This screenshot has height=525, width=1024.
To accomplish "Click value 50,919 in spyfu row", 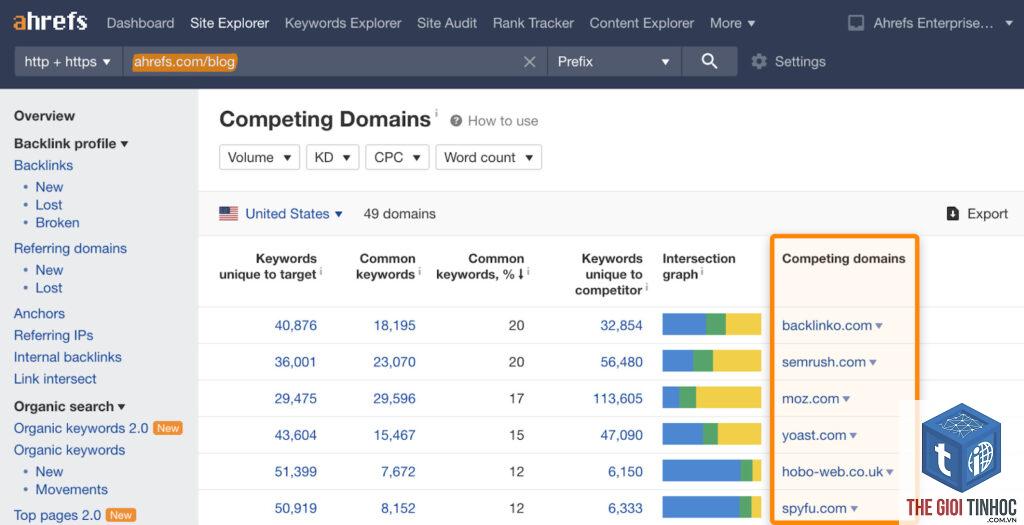I will pos(295,508).
